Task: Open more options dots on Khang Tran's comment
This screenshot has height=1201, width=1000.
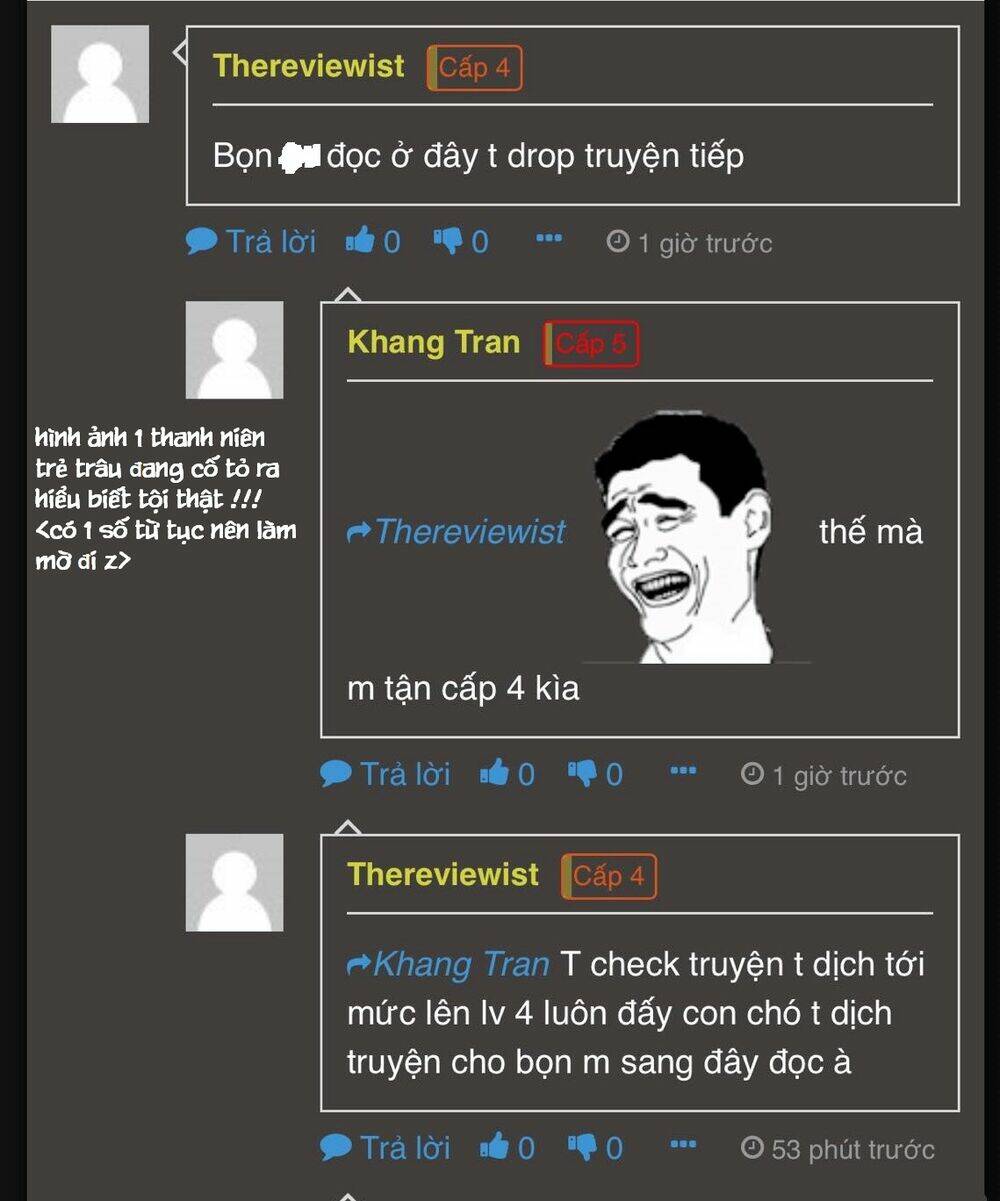Action: point(683,770)
